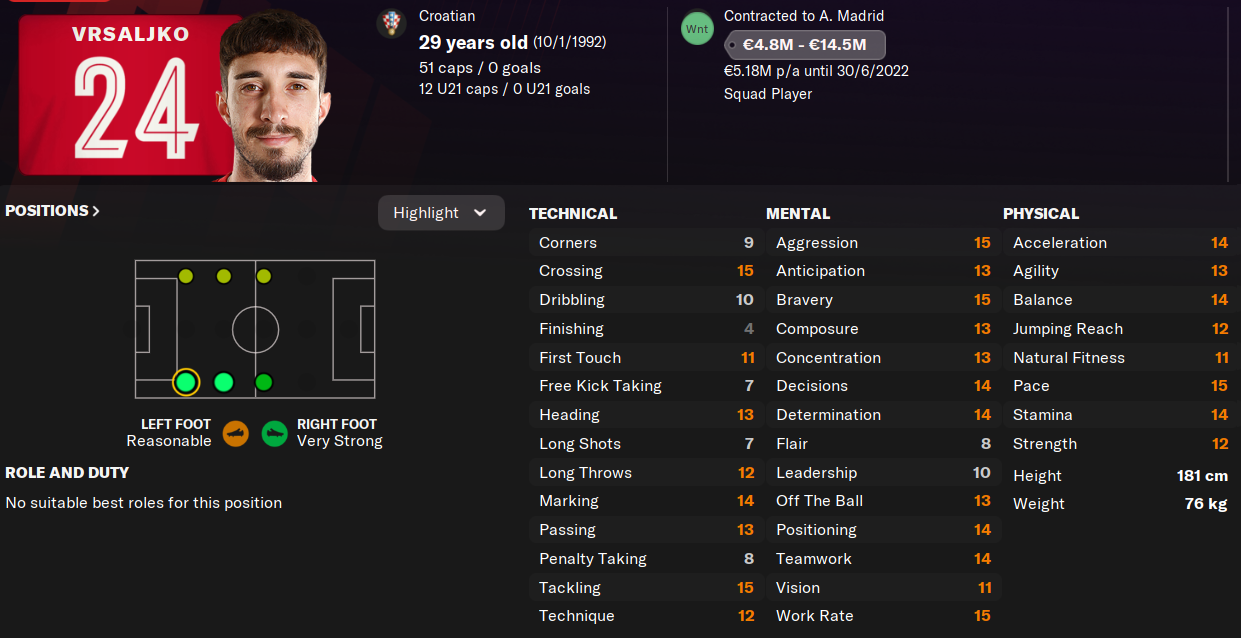Click the green Wnt status badge
The image size is (1241, 638).
[x=697, y=29]
